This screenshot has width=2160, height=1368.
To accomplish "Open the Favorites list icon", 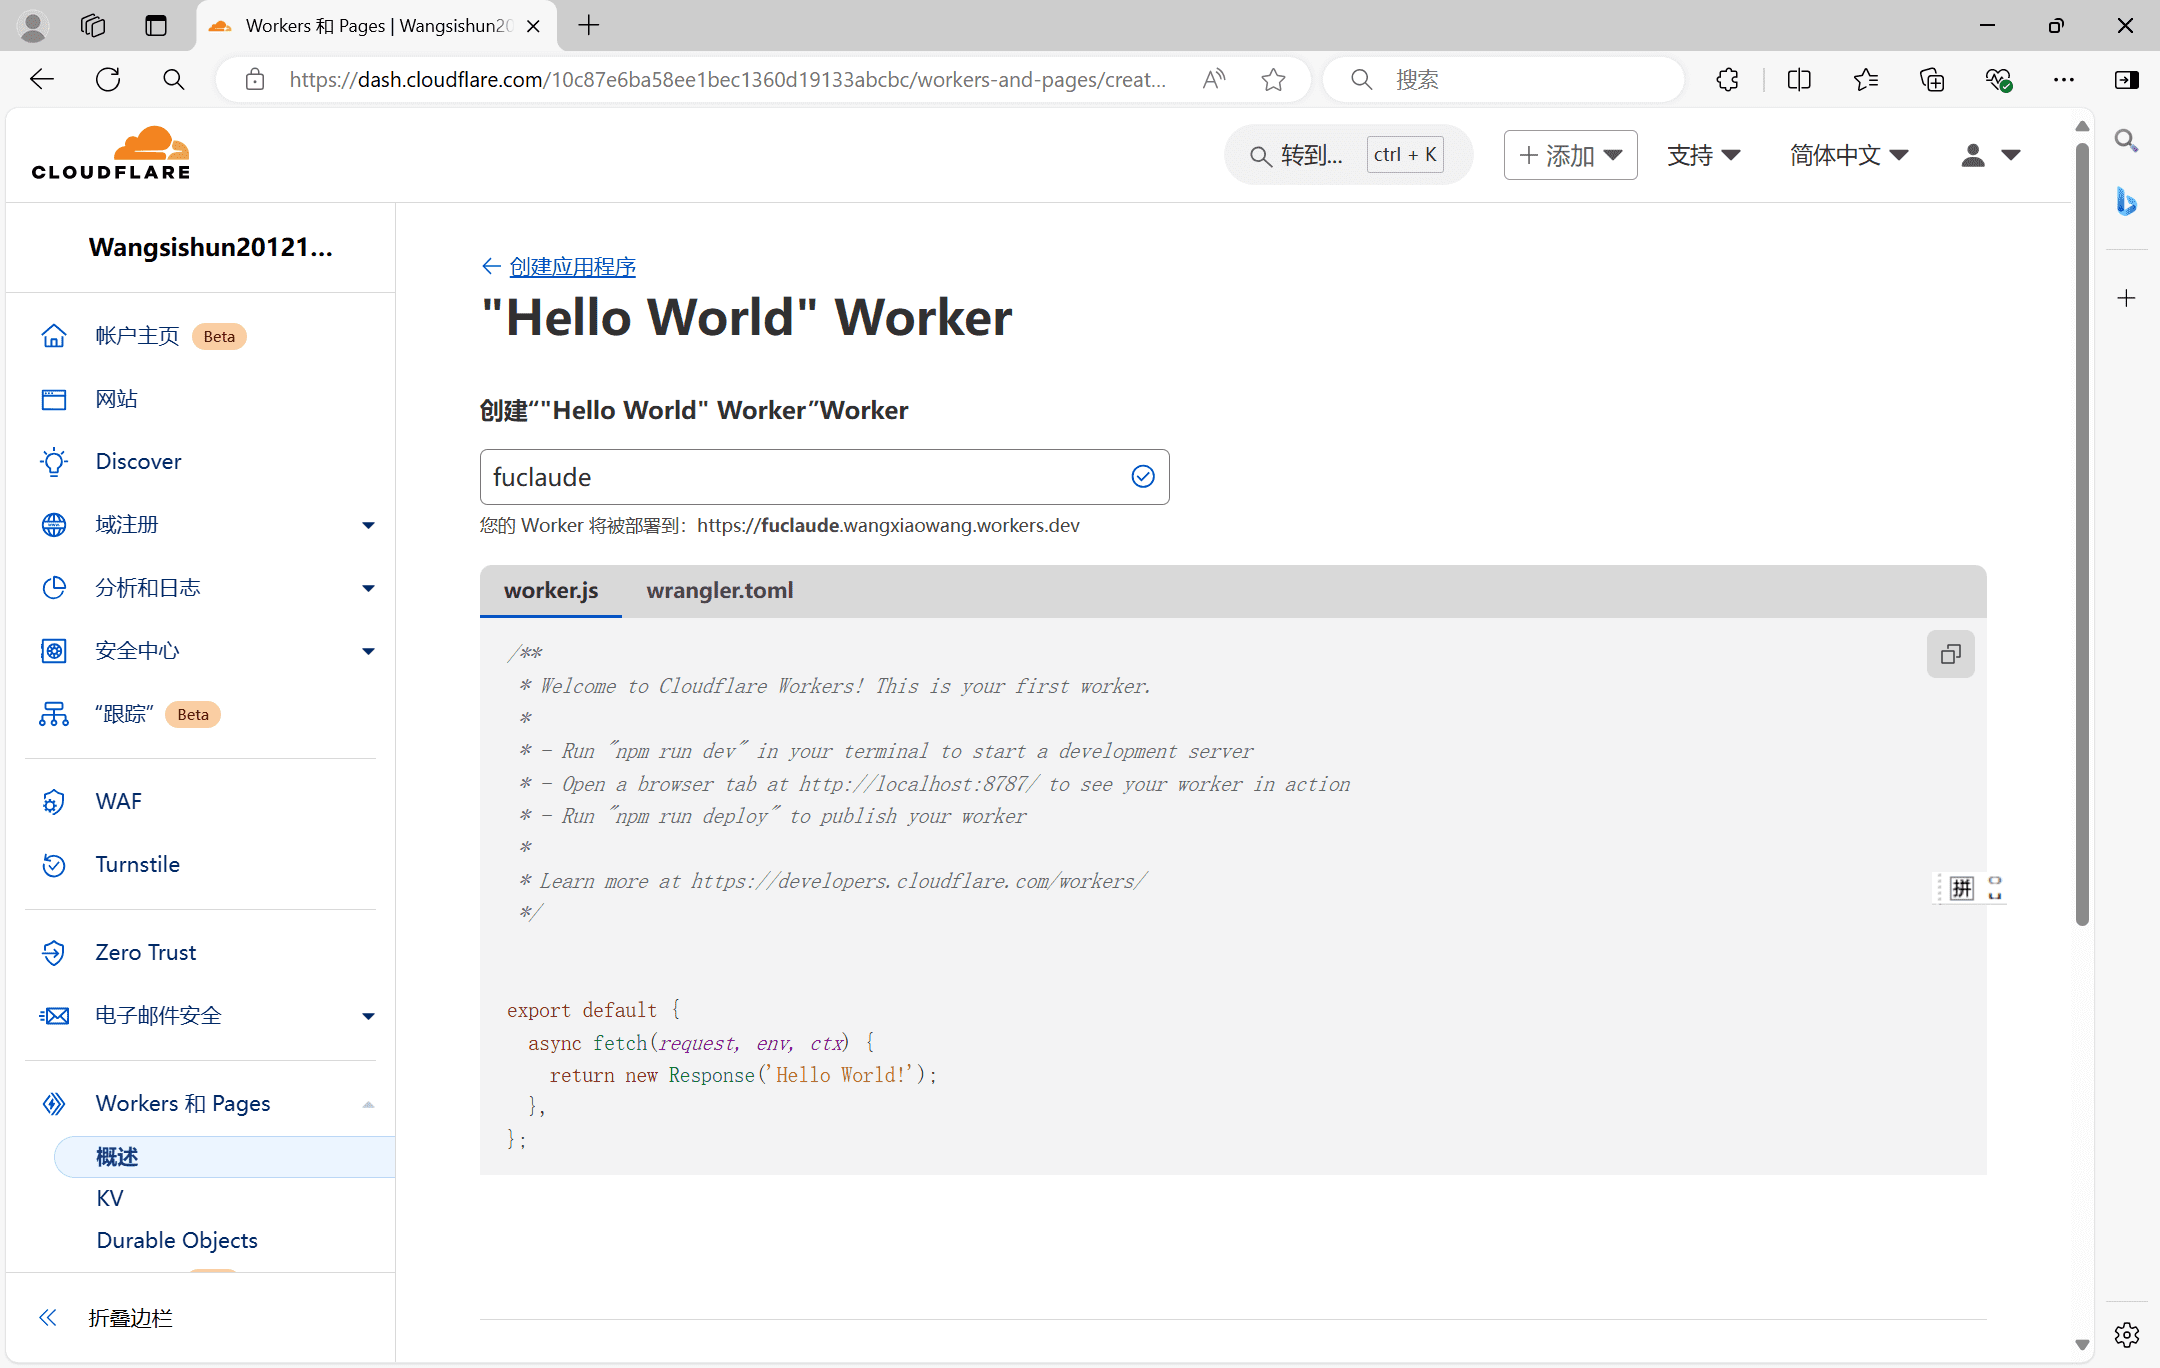I will coord(1865,80).
